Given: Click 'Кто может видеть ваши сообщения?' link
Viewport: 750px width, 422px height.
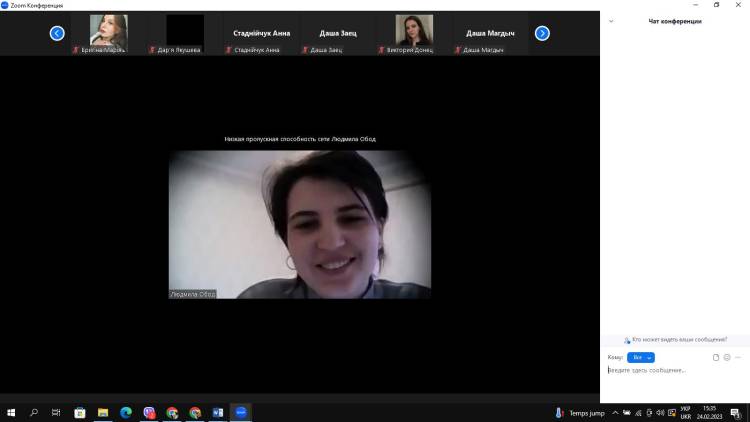Looking at the screenshot, I should click(x=678, y=340).
